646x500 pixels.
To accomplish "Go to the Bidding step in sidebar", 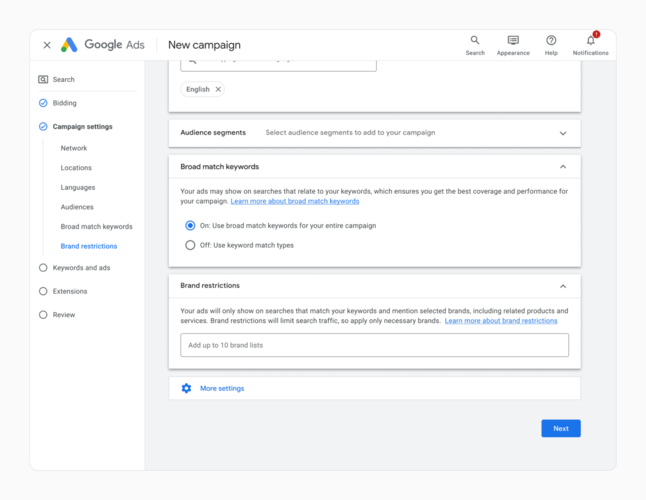I will [64, 103].
